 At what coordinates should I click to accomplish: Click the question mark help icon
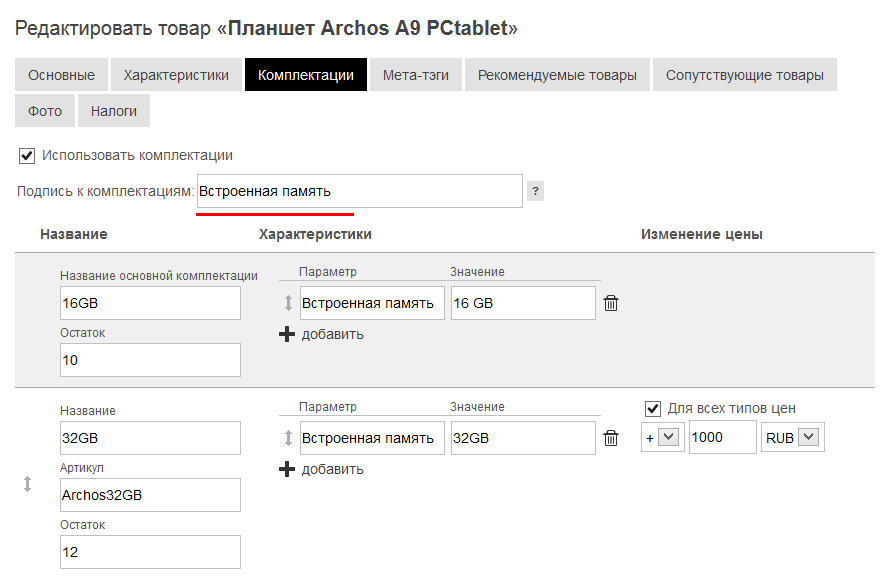click(535, 191)
